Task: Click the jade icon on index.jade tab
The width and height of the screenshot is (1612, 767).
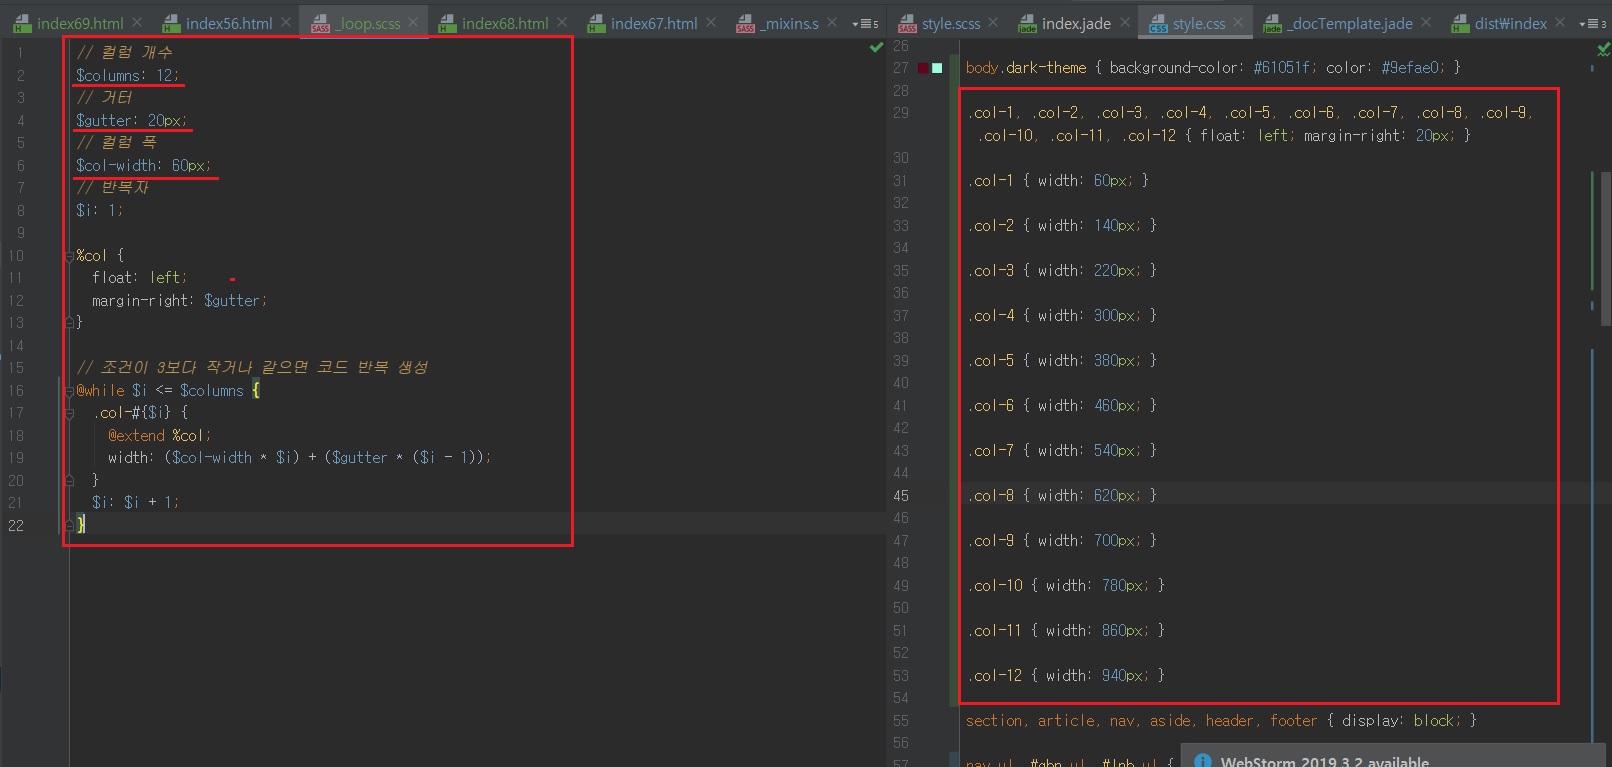Action: coord(1027,23)
